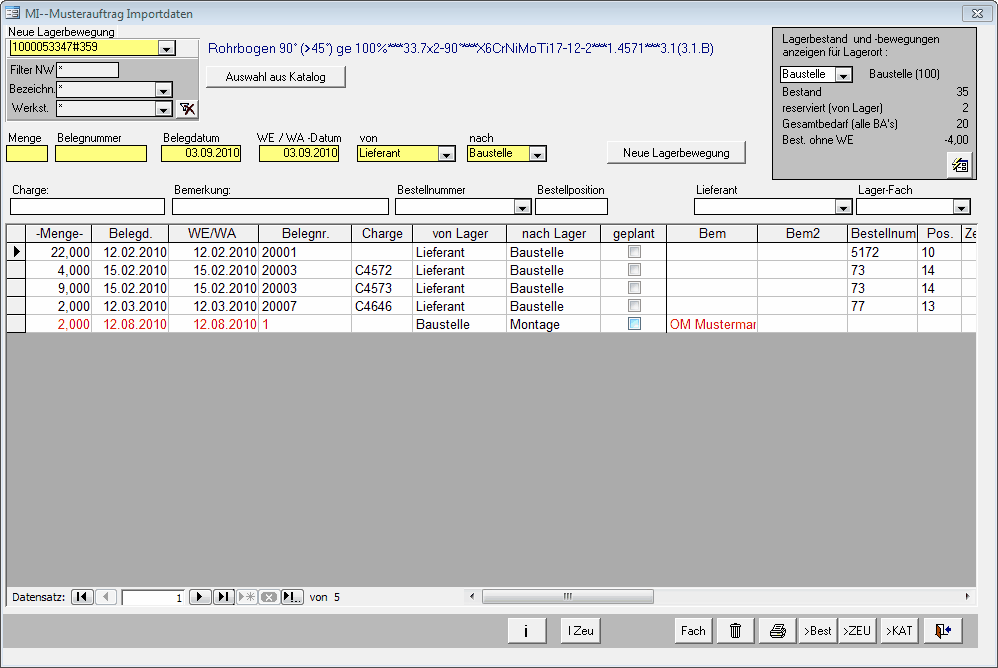Screen dimensions: 998x668
Task: Toggle geplant checkbox in the red Montage row
Action: tap(634, 325)
